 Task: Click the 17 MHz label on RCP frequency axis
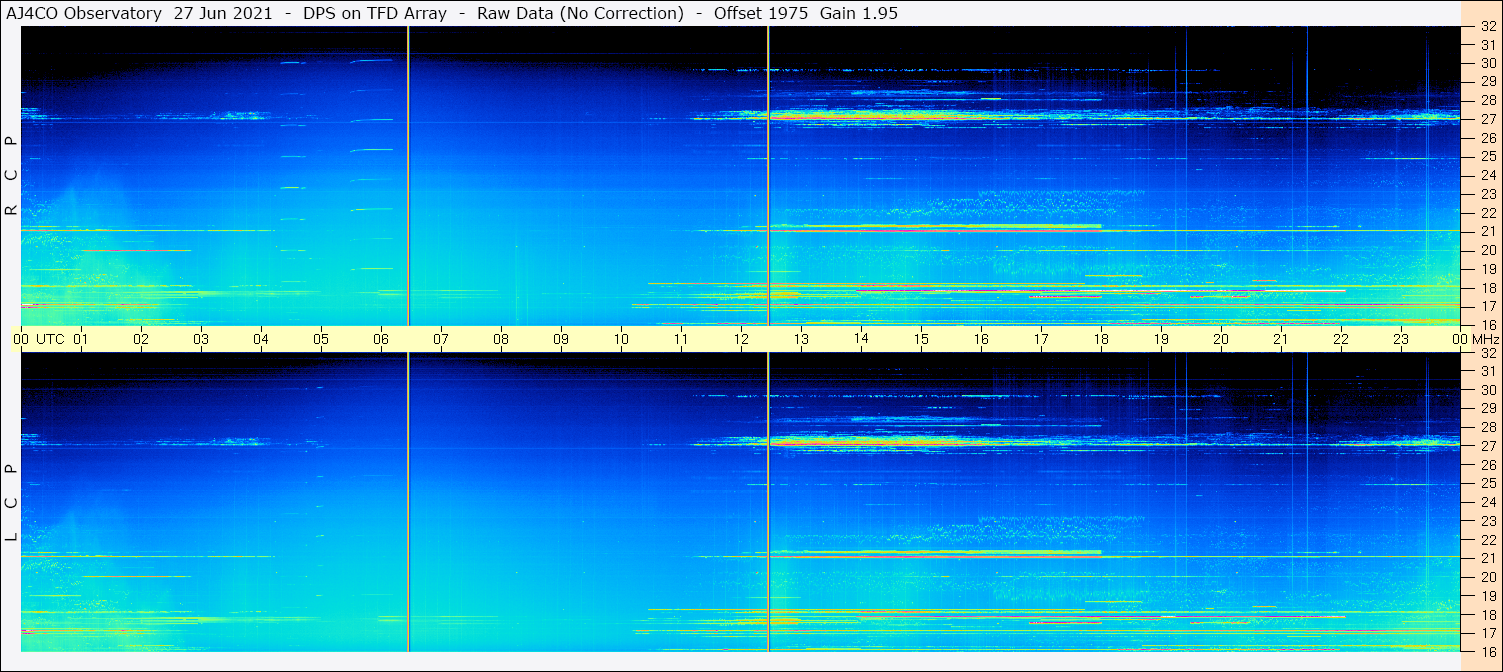point(1487,306)
